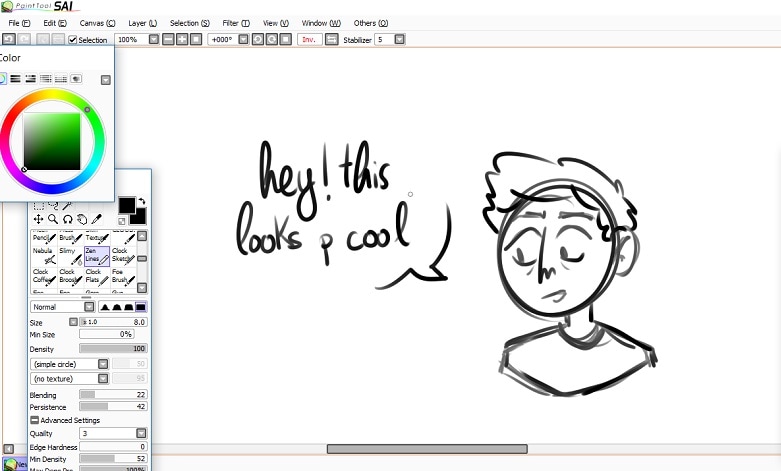This screenshot has width=781, height=471.
Task: Open the Filter menu
Action: coord(236,22)
